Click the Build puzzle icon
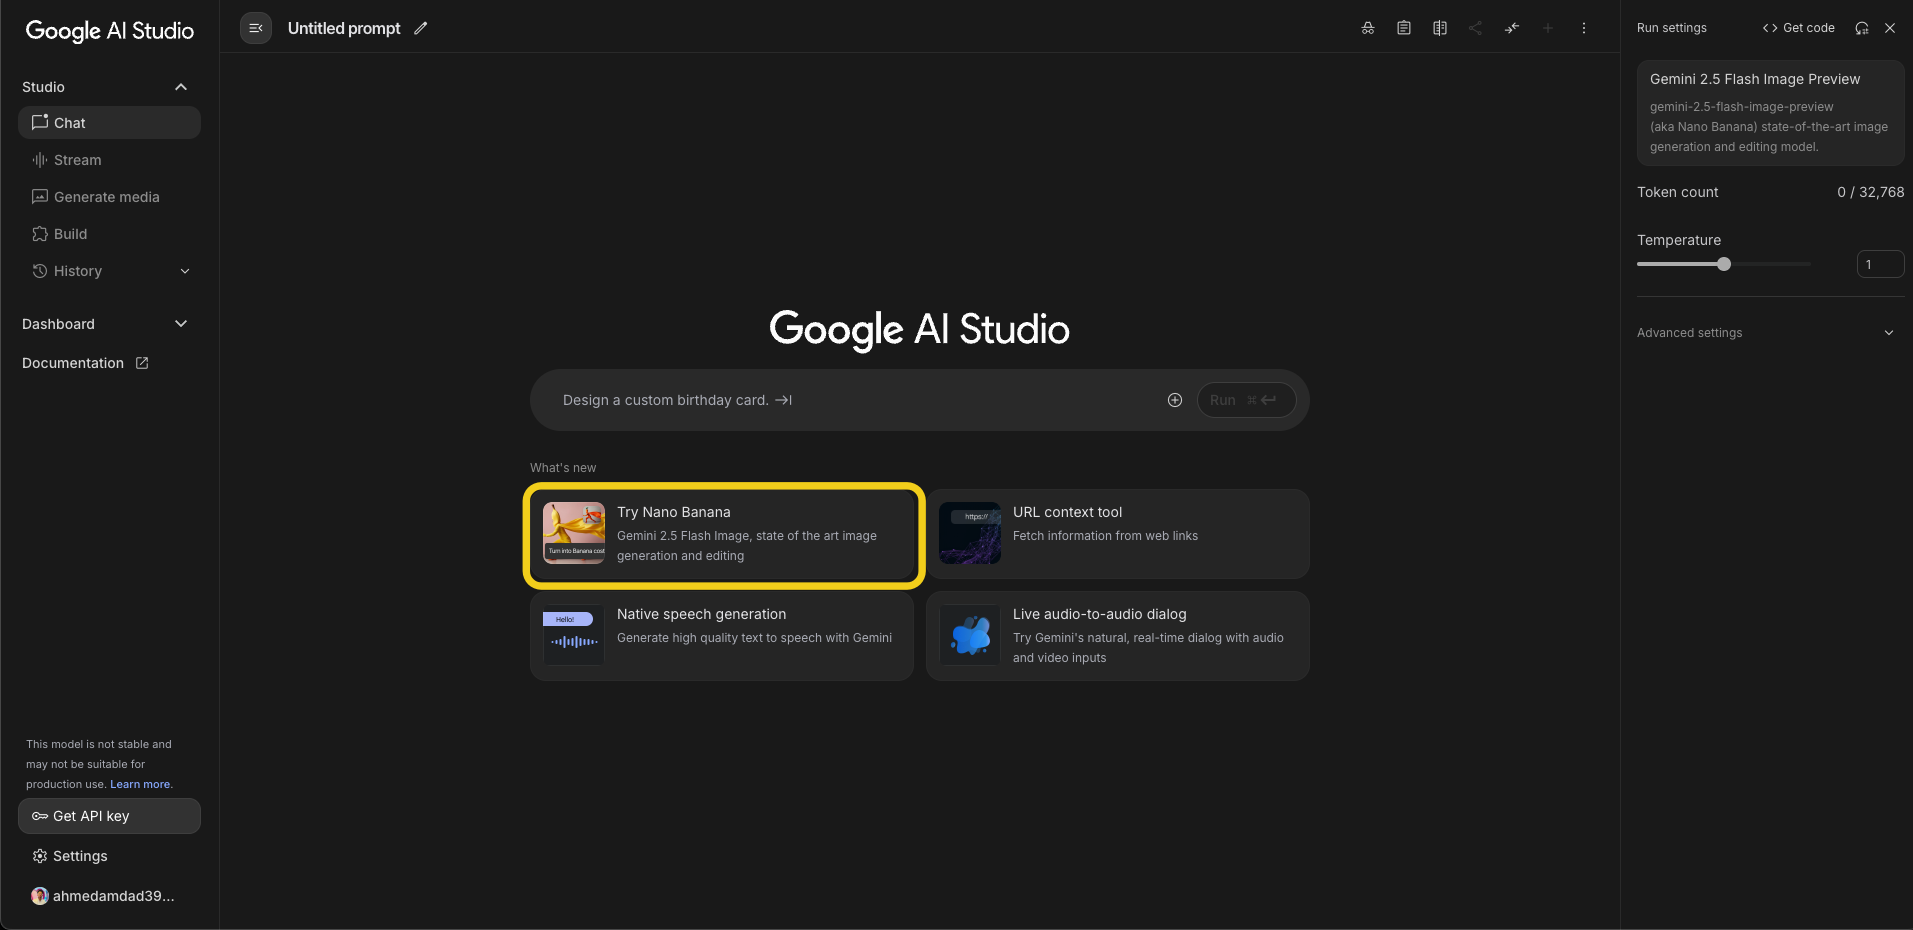Image resolution: width=1913 pixels, height=930 pixels. (40, 234)
